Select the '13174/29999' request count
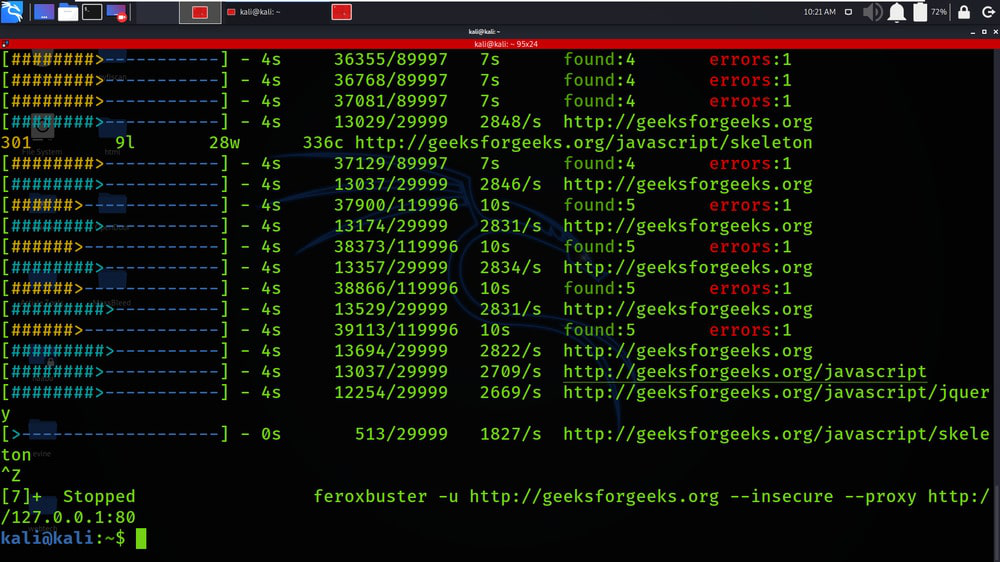This screenshot has height=562, width=1000. (x=391, y=226)
